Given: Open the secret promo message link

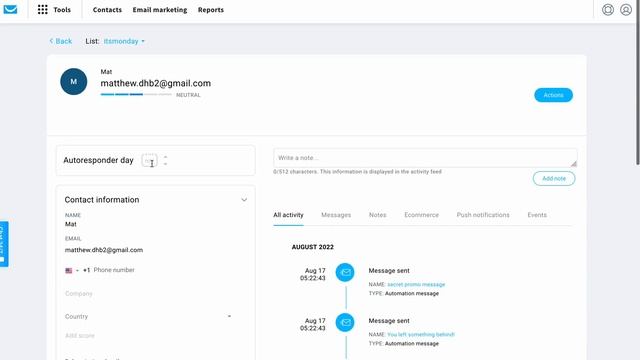Looking at the screenshot, I should click(x=416, y=284).
